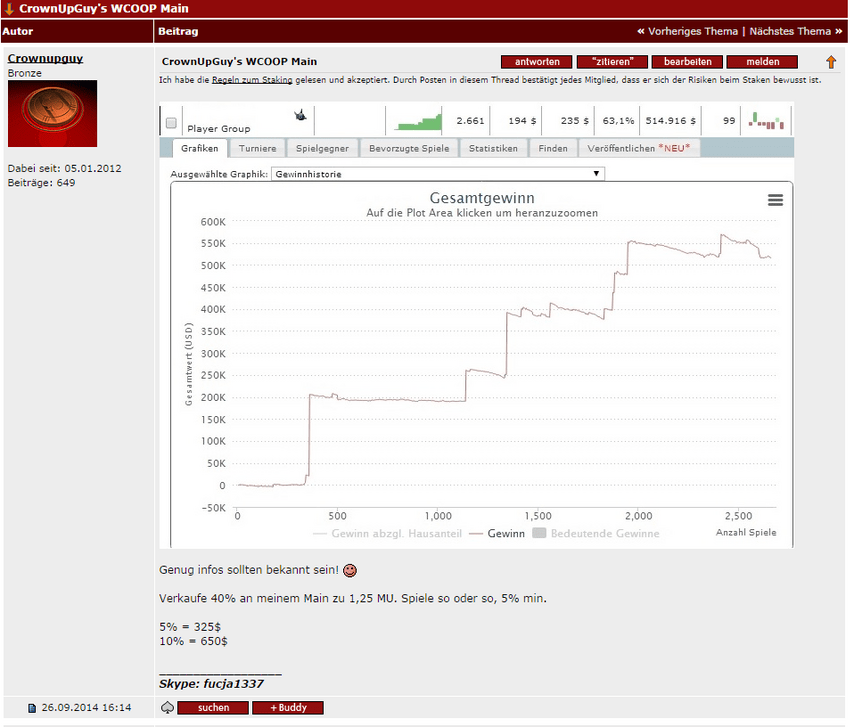Click the smiley emoticon in the post
Viewport: 854px width, 727px height.
[350, 570]
